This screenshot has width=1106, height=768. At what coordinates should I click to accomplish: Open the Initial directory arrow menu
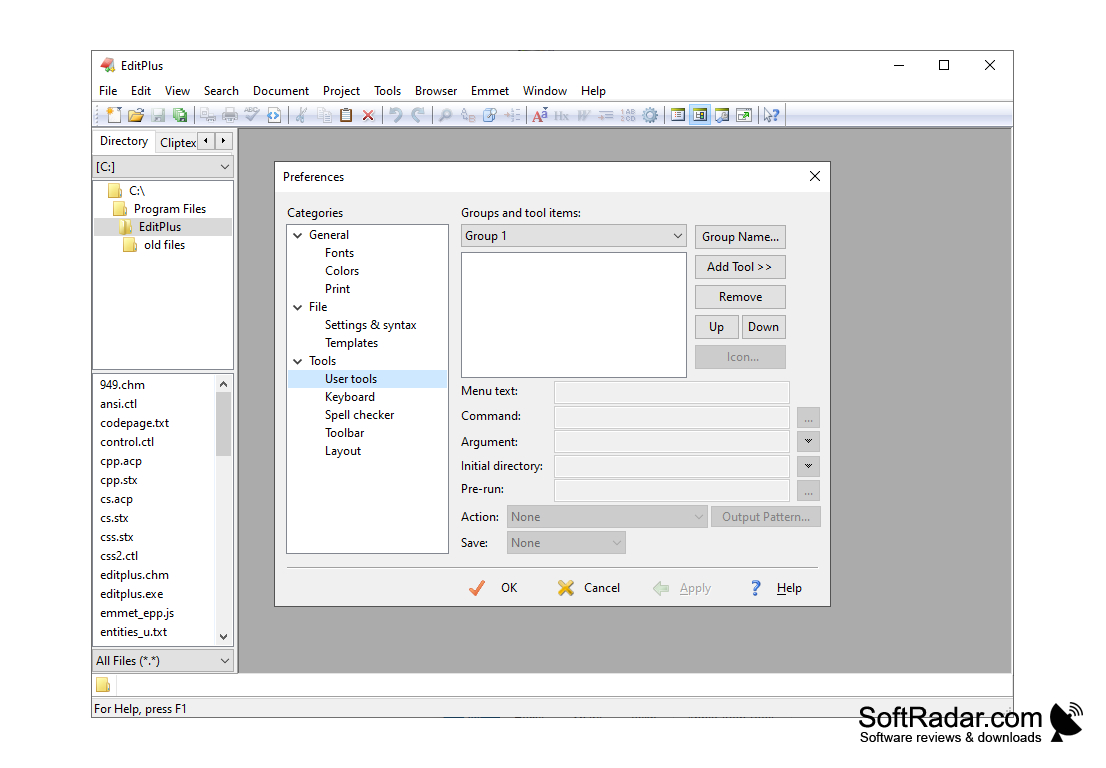pos(808,466)
